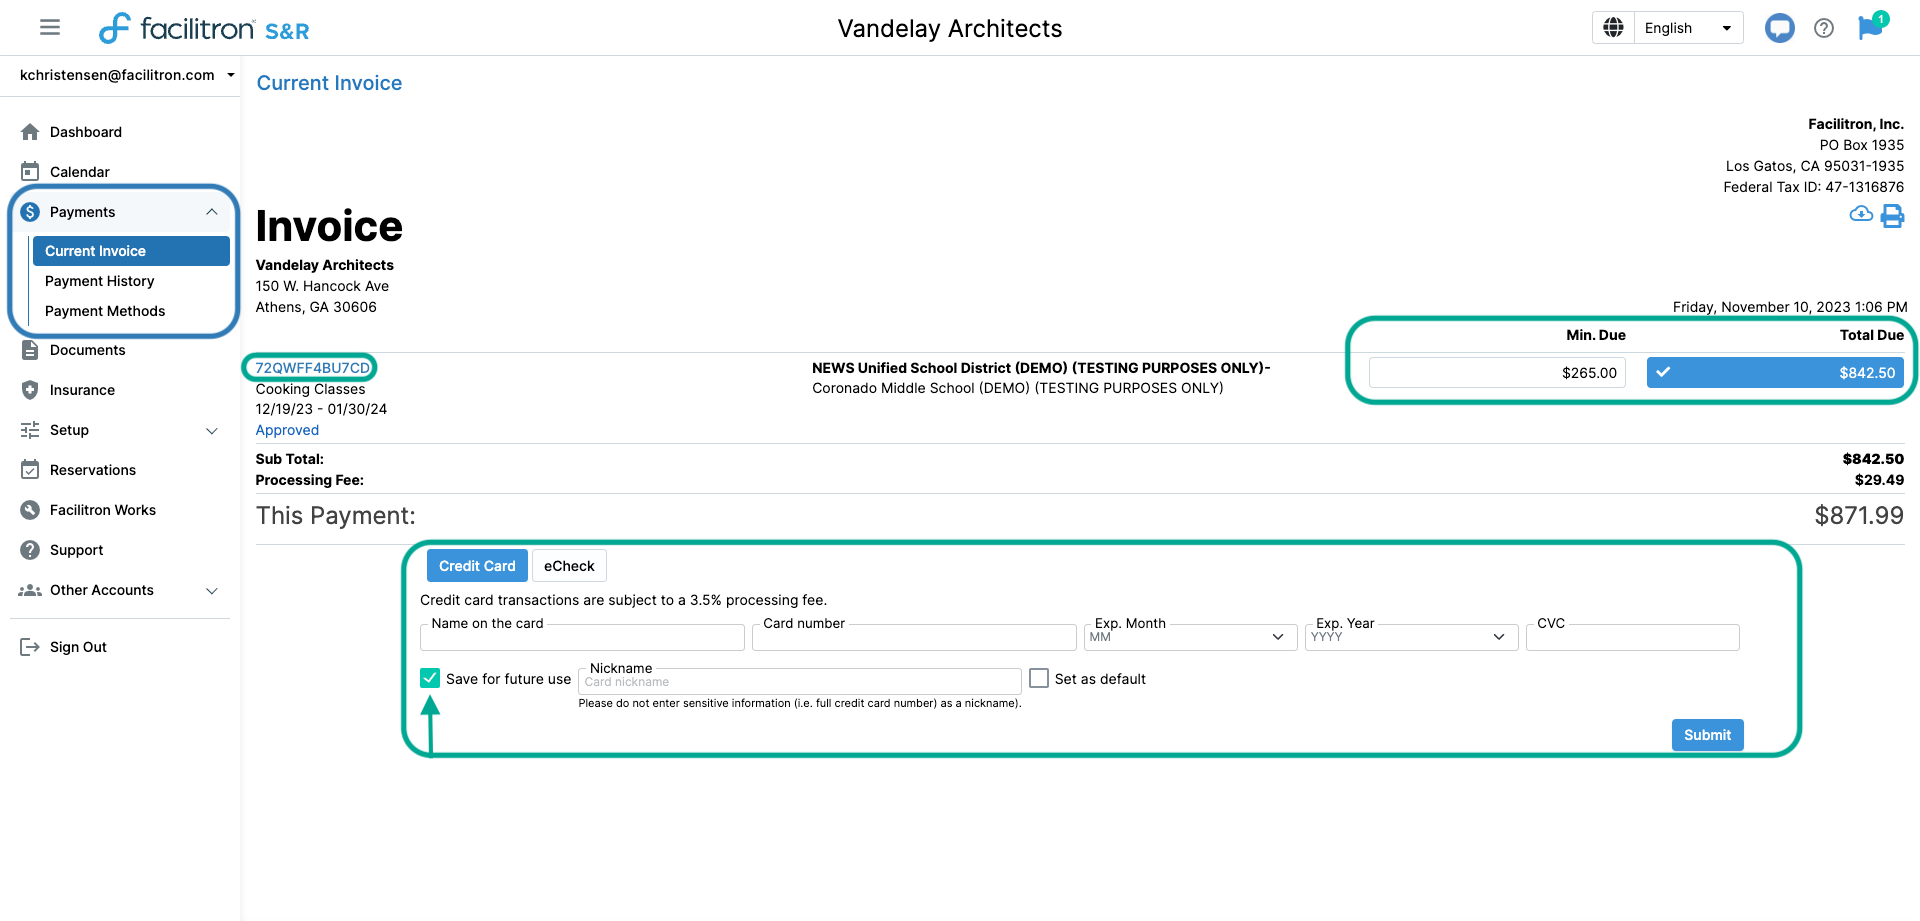Open the Facilitron Works menu item
The image size is (1920, 921).
tap(103, 510)
